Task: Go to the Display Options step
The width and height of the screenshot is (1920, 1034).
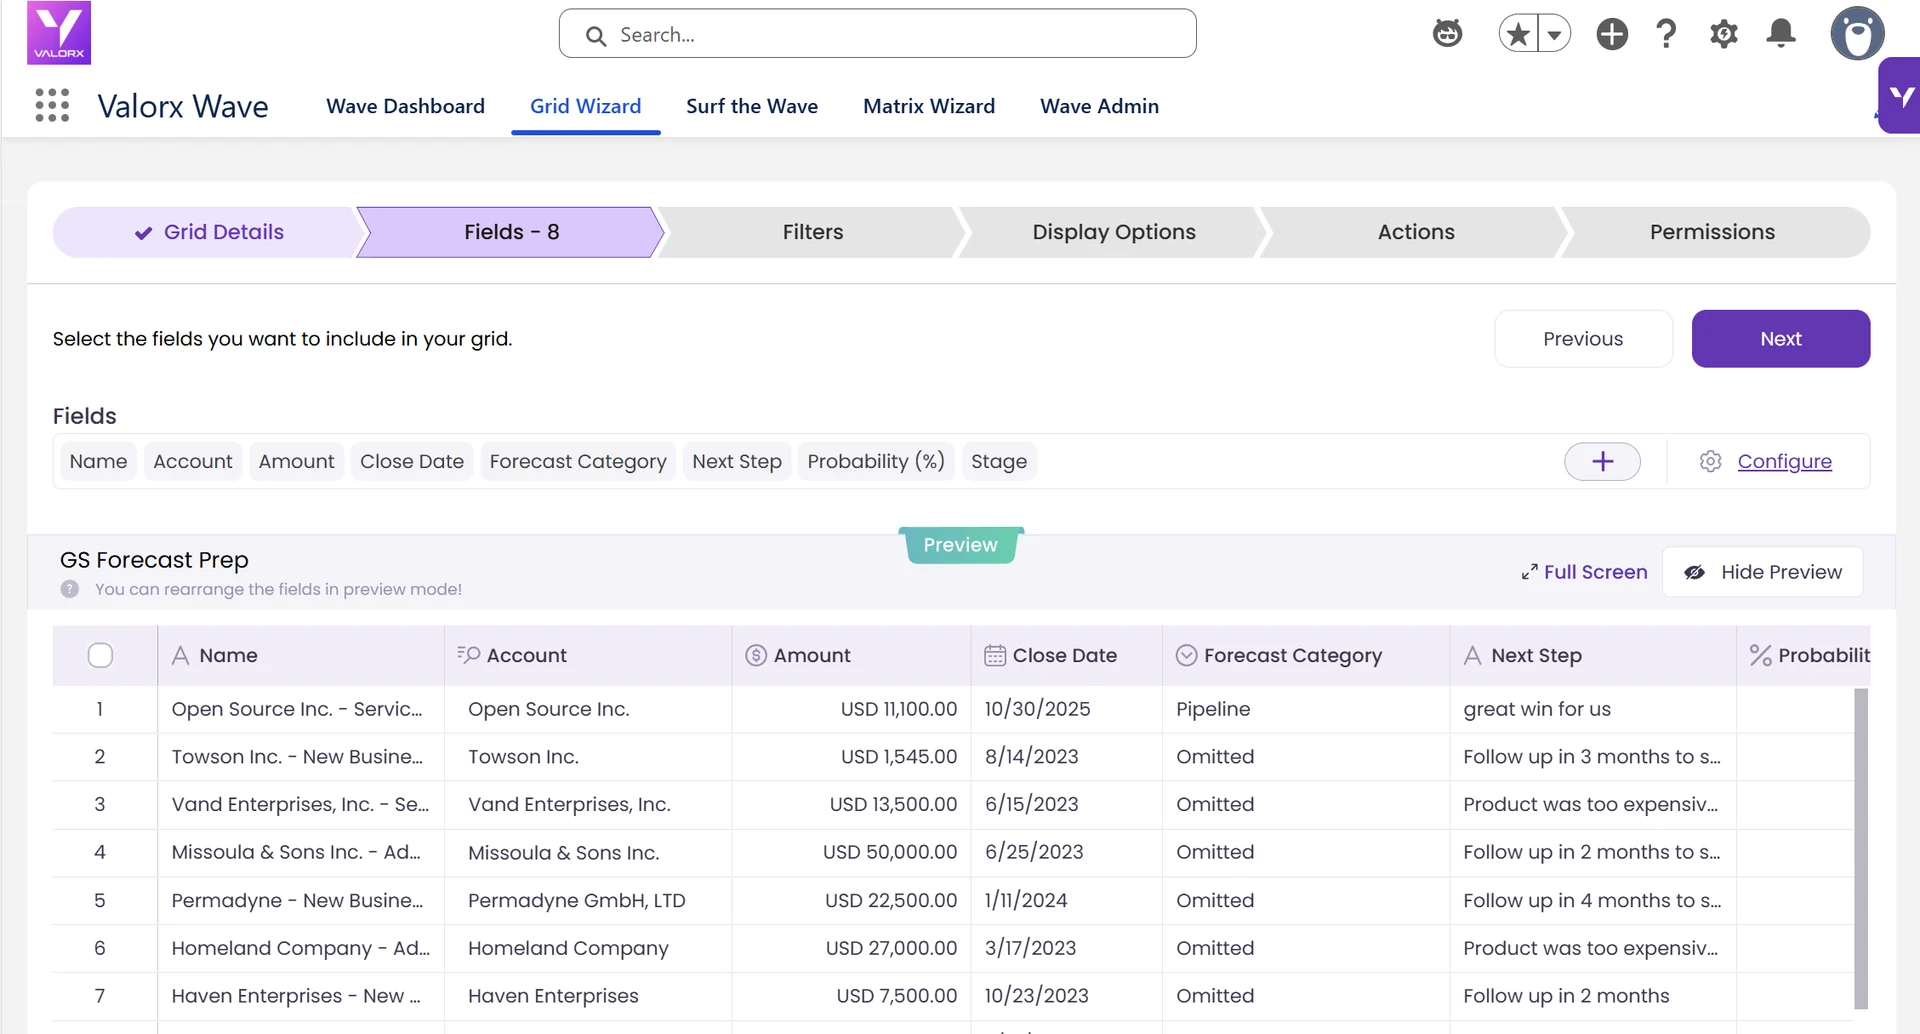Action: point(1113,232)
